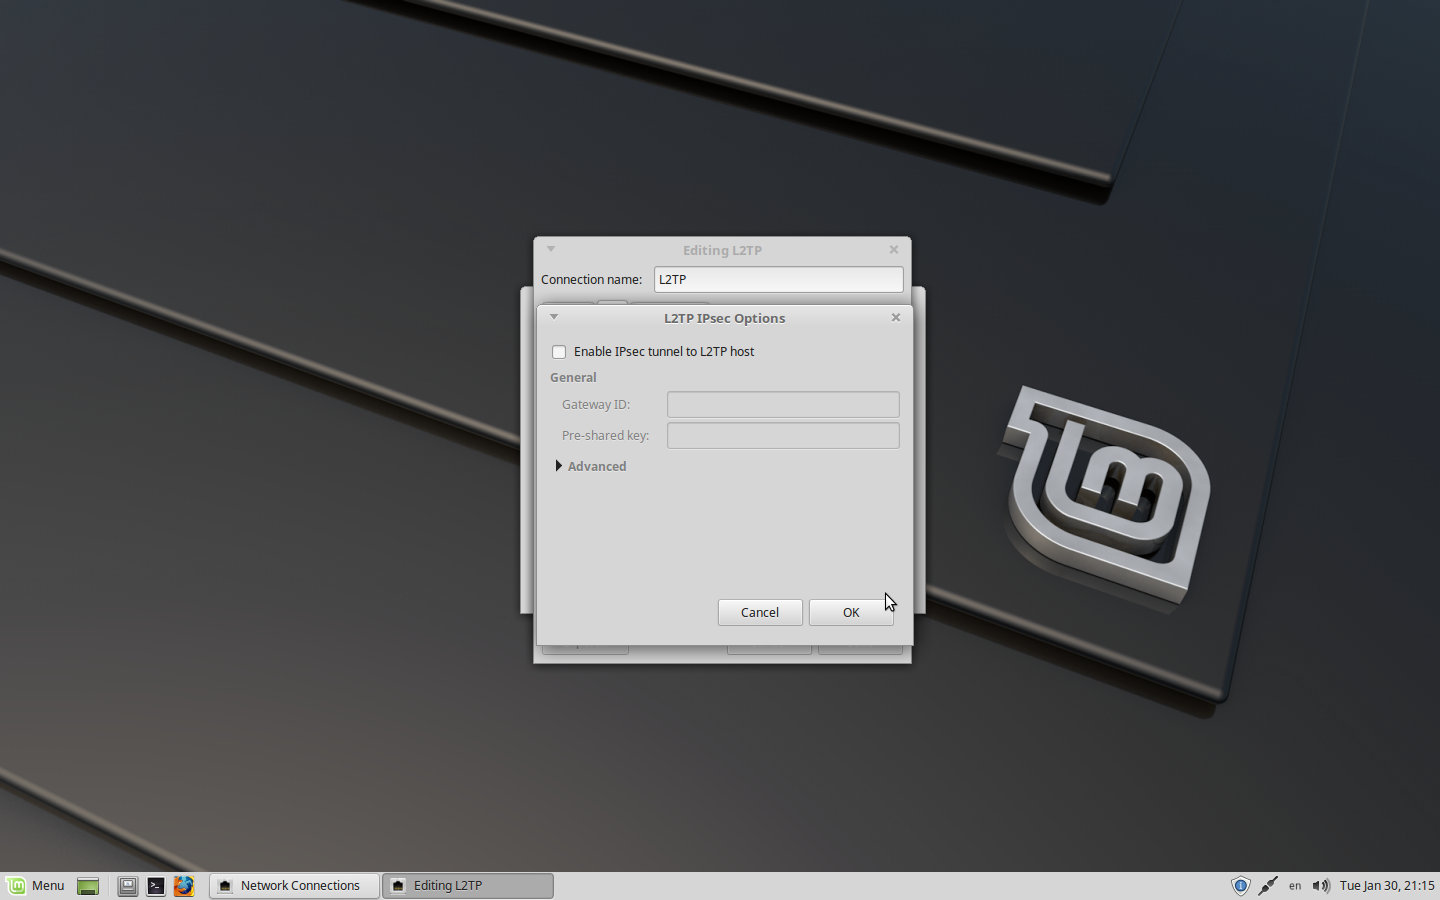Screen dimensions: 1440x900
Task: Launch the file manager from the panel
Action: click(x=127, y=886)
